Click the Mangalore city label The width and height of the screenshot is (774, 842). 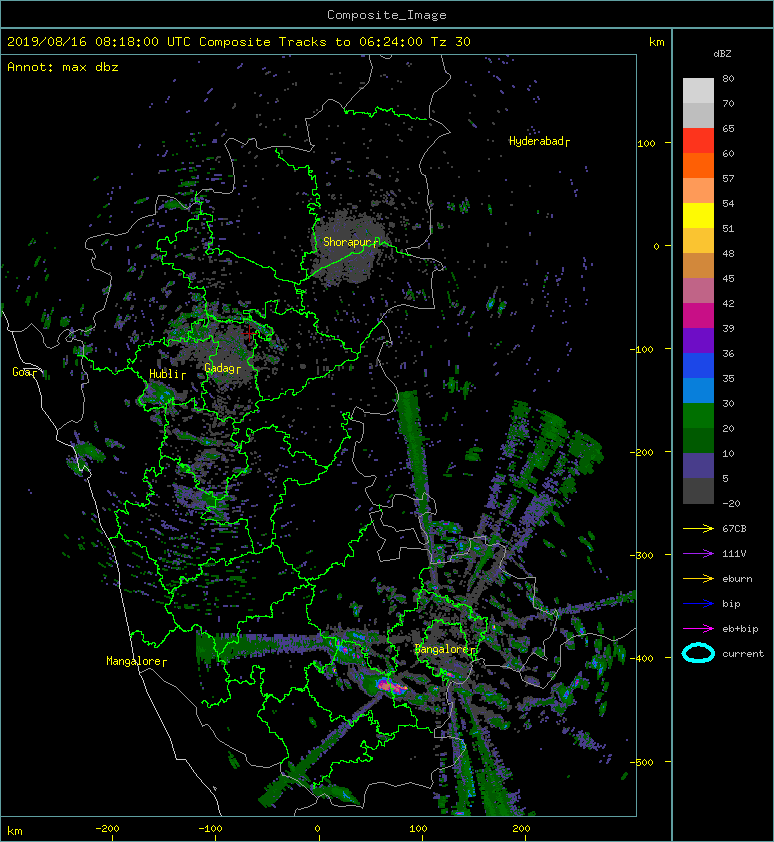(136, 661)
